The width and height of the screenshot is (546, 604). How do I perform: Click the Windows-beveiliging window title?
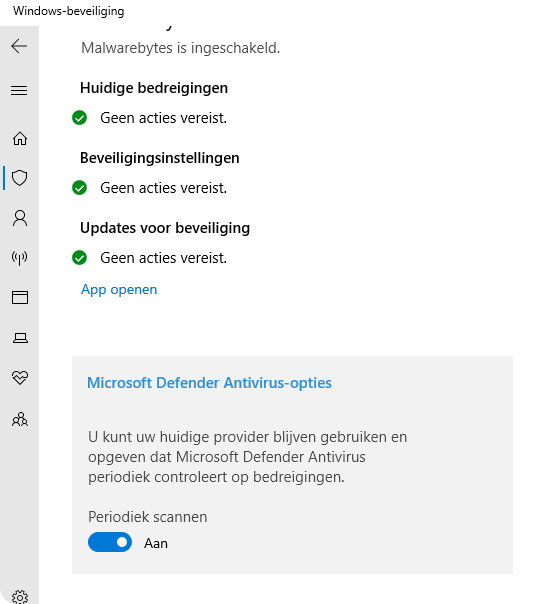click(x=69, y=11)
